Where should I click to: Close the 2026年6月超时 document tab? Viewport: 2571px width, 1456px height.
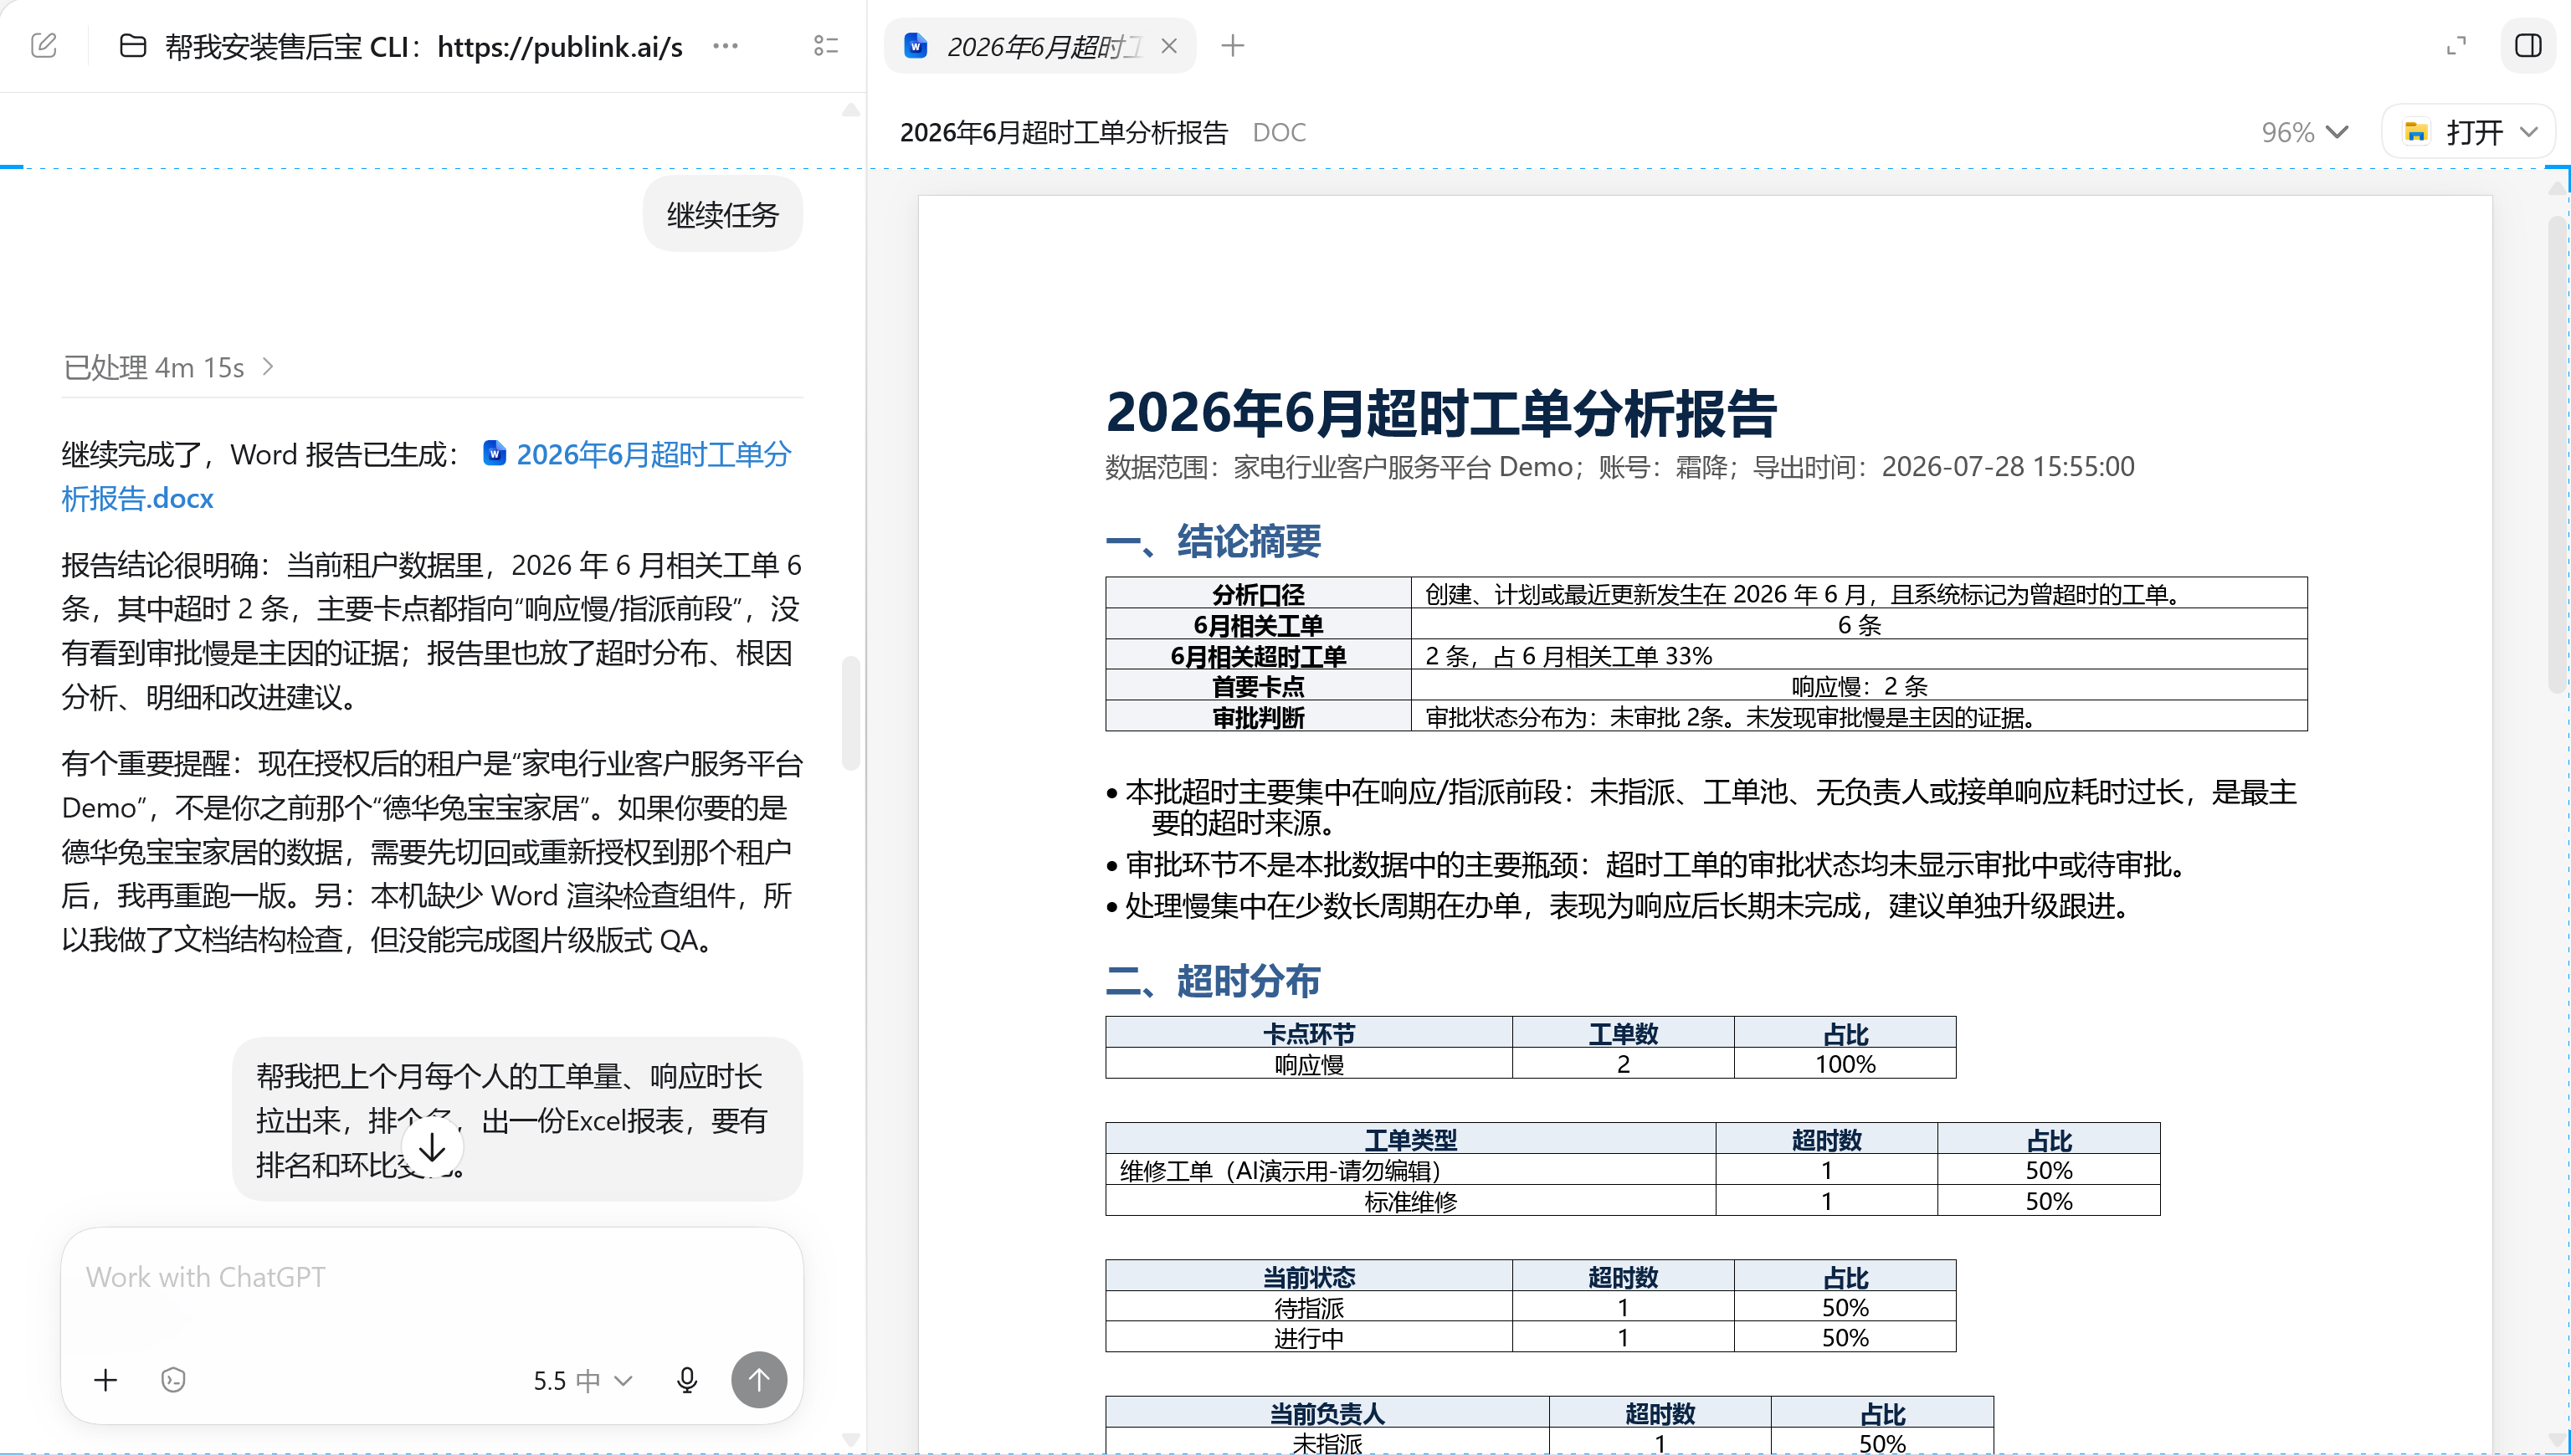click(x=1169, y=46)
